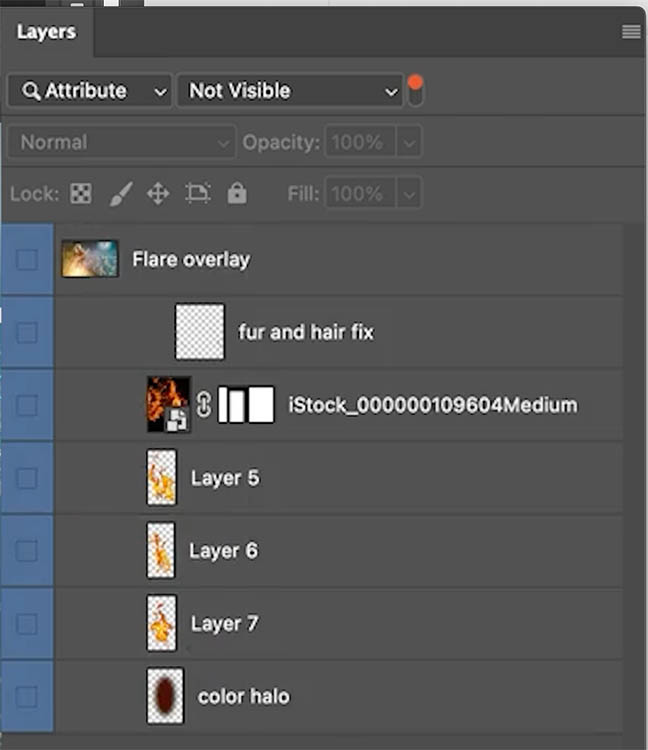Select the 'fur and hair fix' layer name
Viewport: 648px width, 750px height.
(306, 332)
